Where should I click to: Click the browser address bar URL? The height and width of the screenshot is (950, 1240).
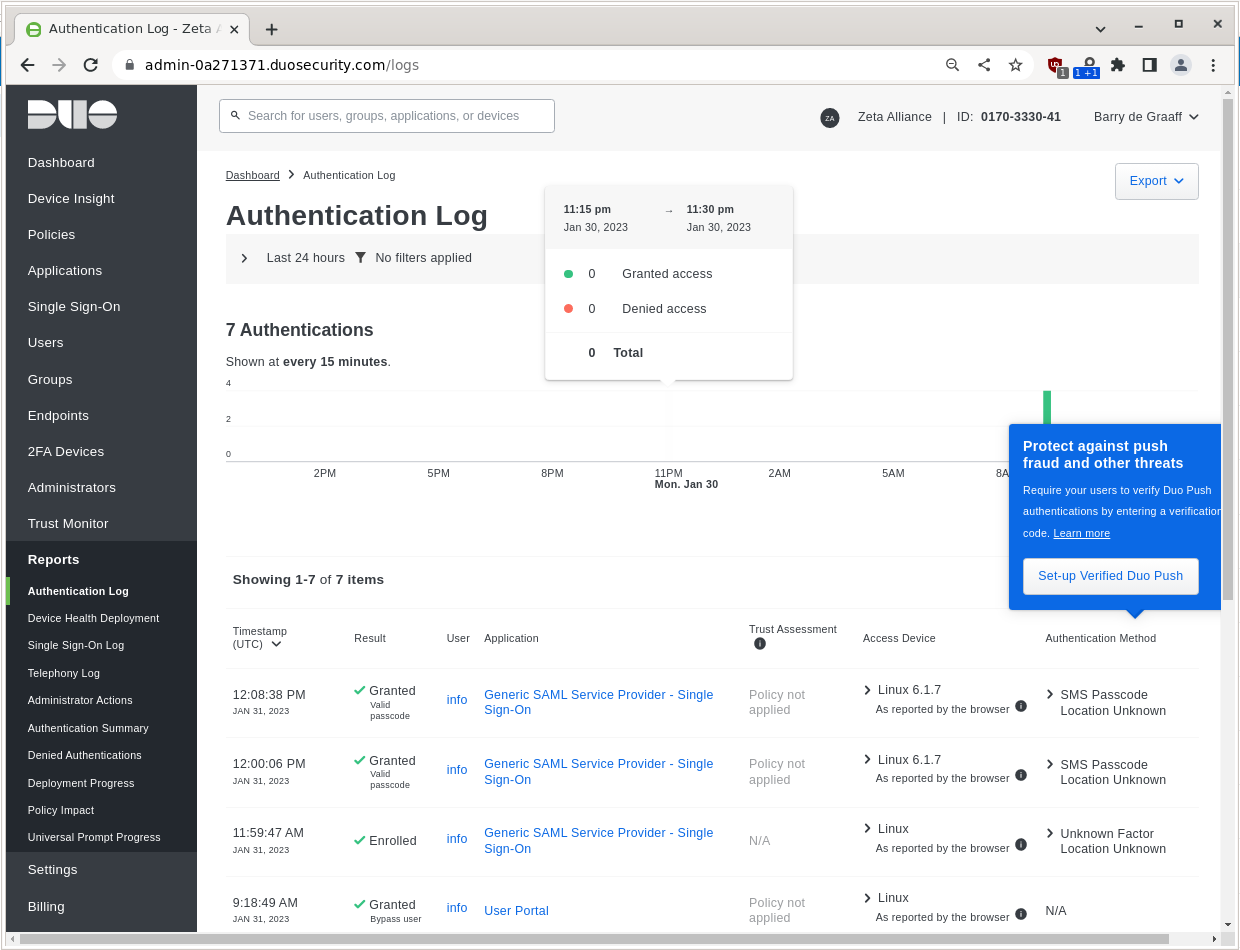pyautogui.click(x=282, y=65)
